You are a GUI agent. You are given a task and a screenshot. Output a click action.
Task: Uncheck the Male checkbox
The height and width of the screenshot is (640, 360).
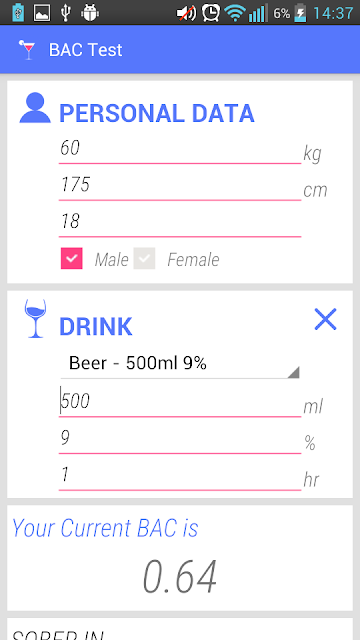pos(72,258)
